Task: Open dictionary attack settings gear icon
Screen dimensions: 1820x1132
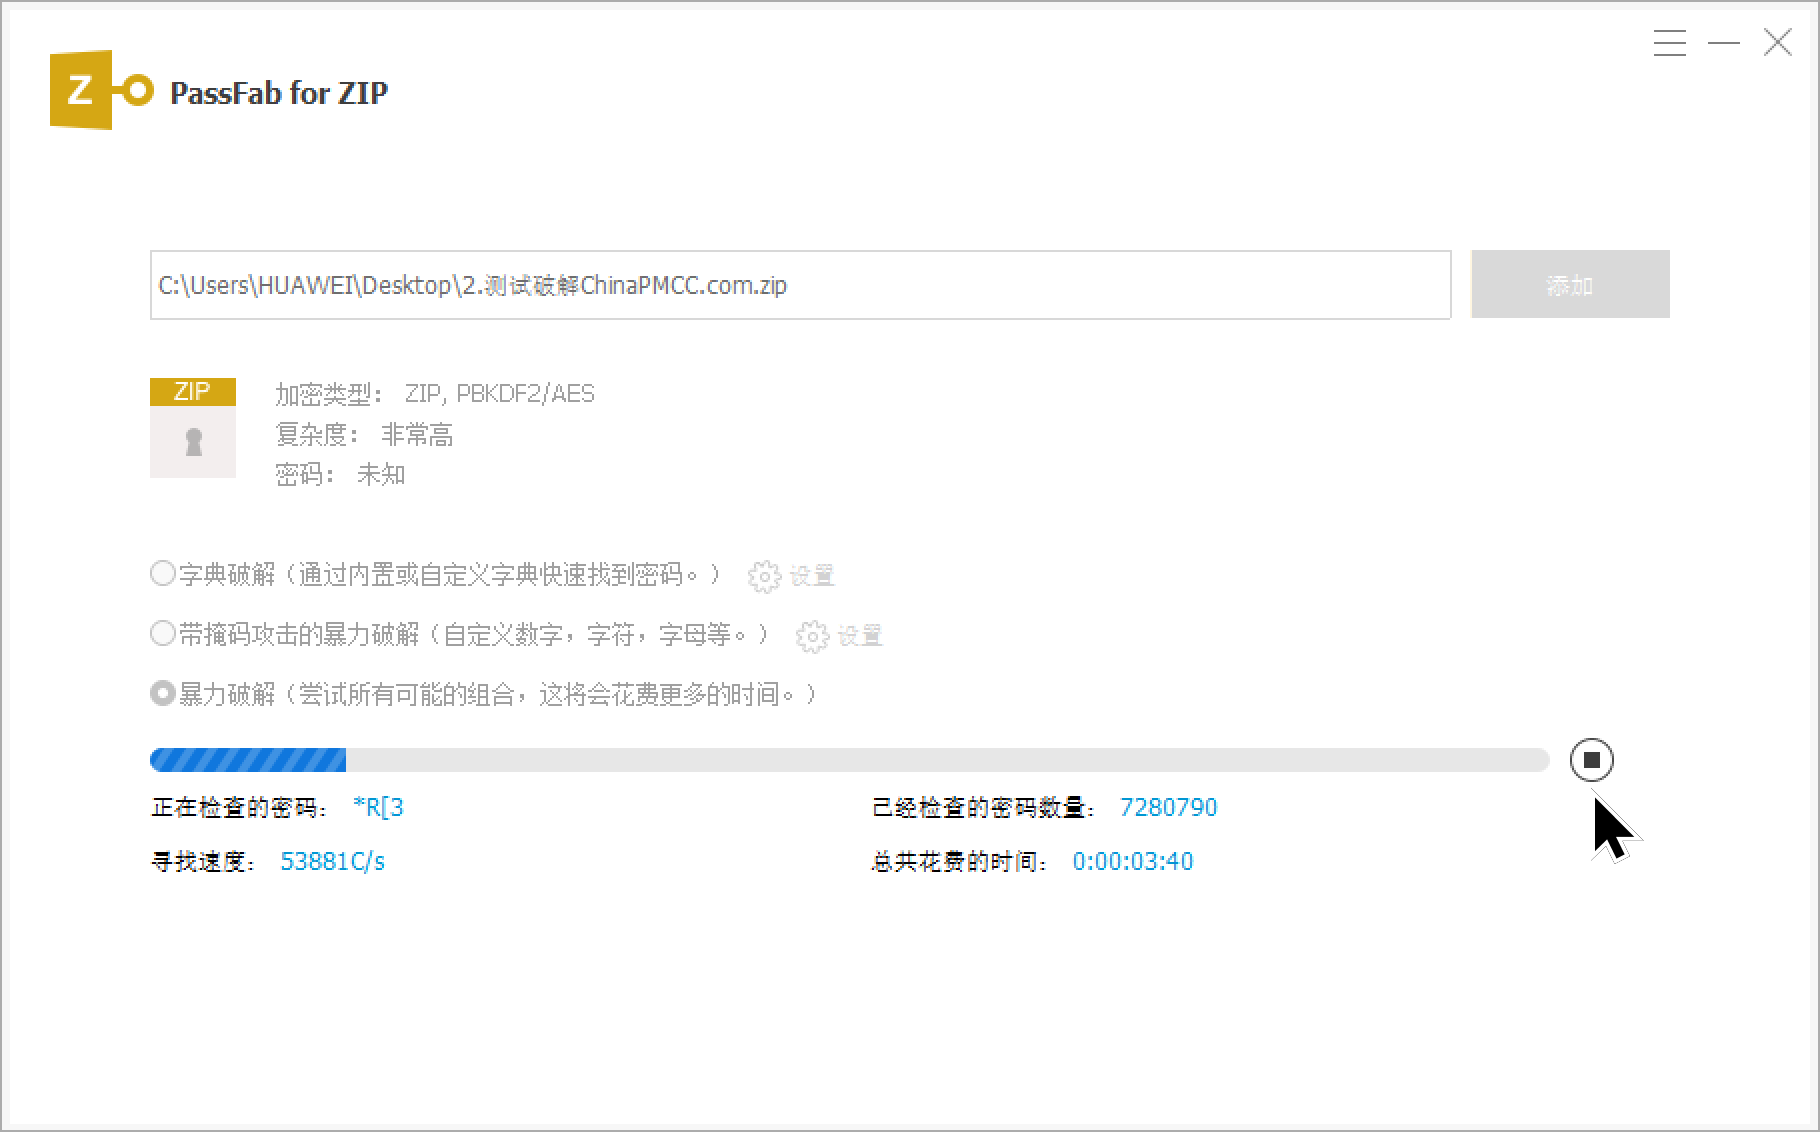Action: pyautogui.click(x=764, y=576)
